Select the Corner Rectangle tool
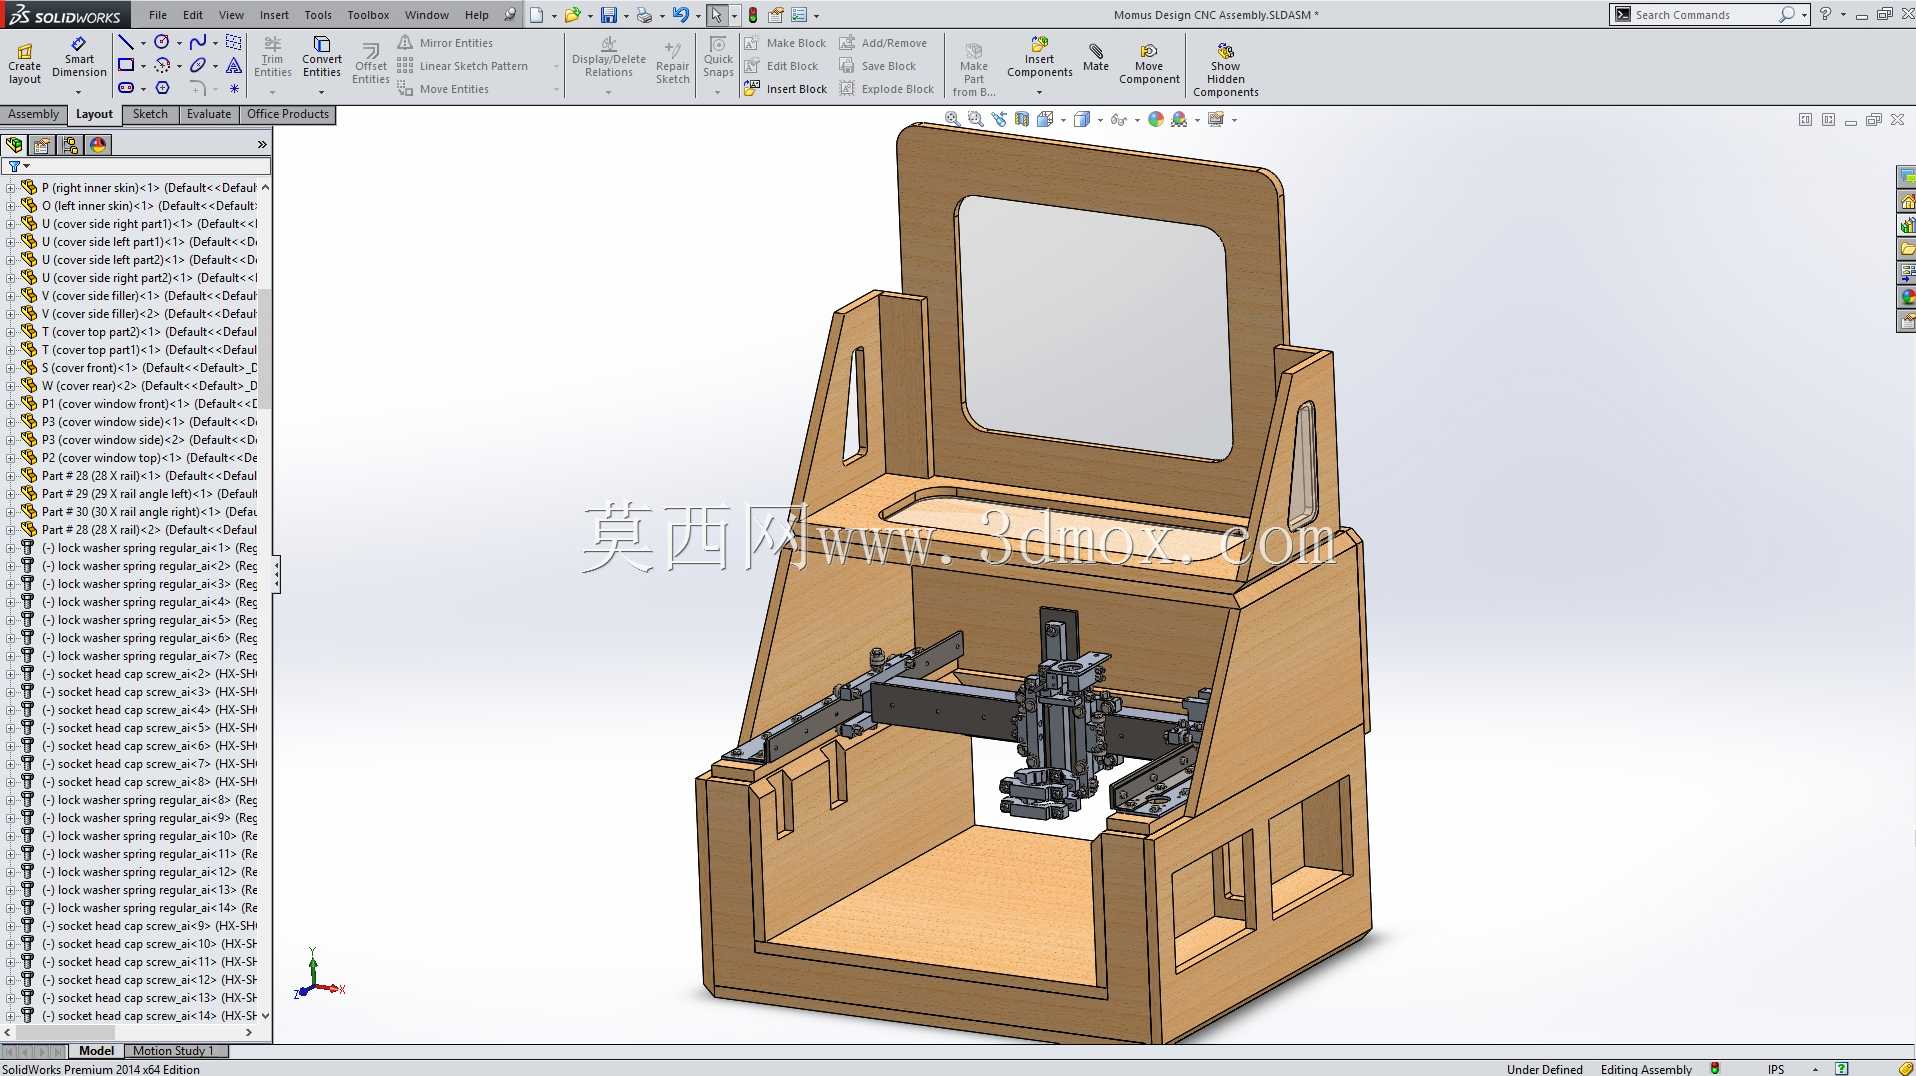This screenshot has height=1076, width=1916. 126,65
